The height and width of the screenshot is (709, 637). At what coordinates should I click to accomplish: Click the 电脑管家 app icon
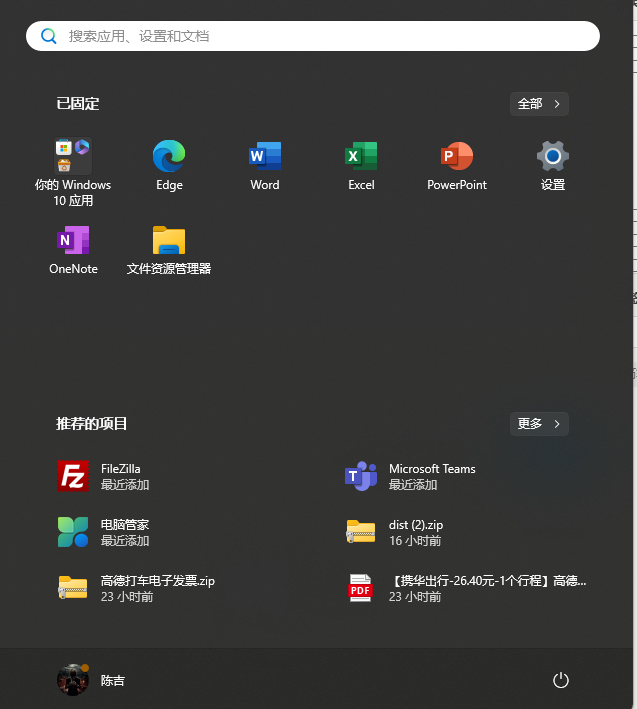73,532
